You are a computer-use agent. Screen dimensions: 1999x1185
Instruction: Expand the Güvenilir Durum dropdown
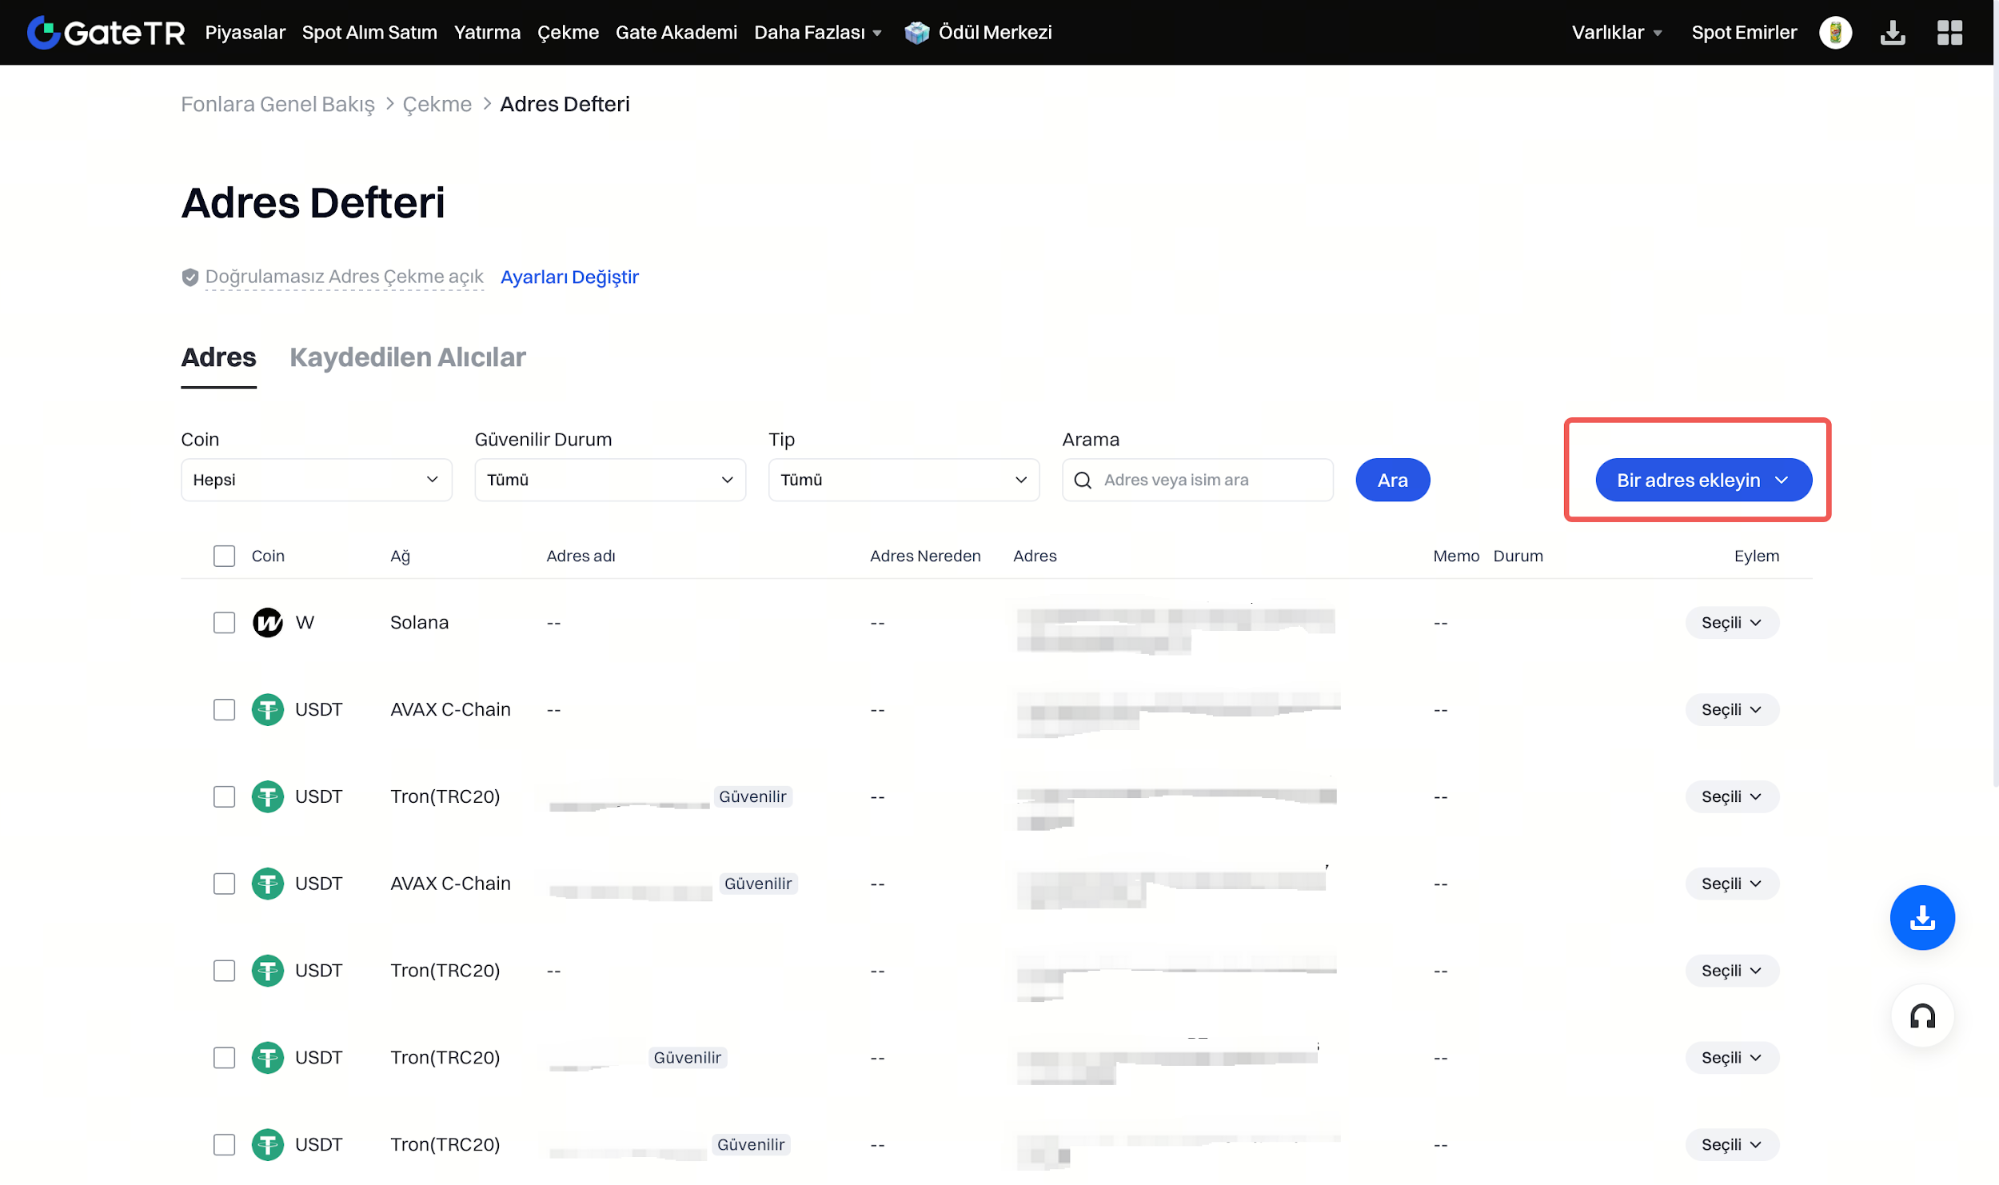tap(610, 480)
